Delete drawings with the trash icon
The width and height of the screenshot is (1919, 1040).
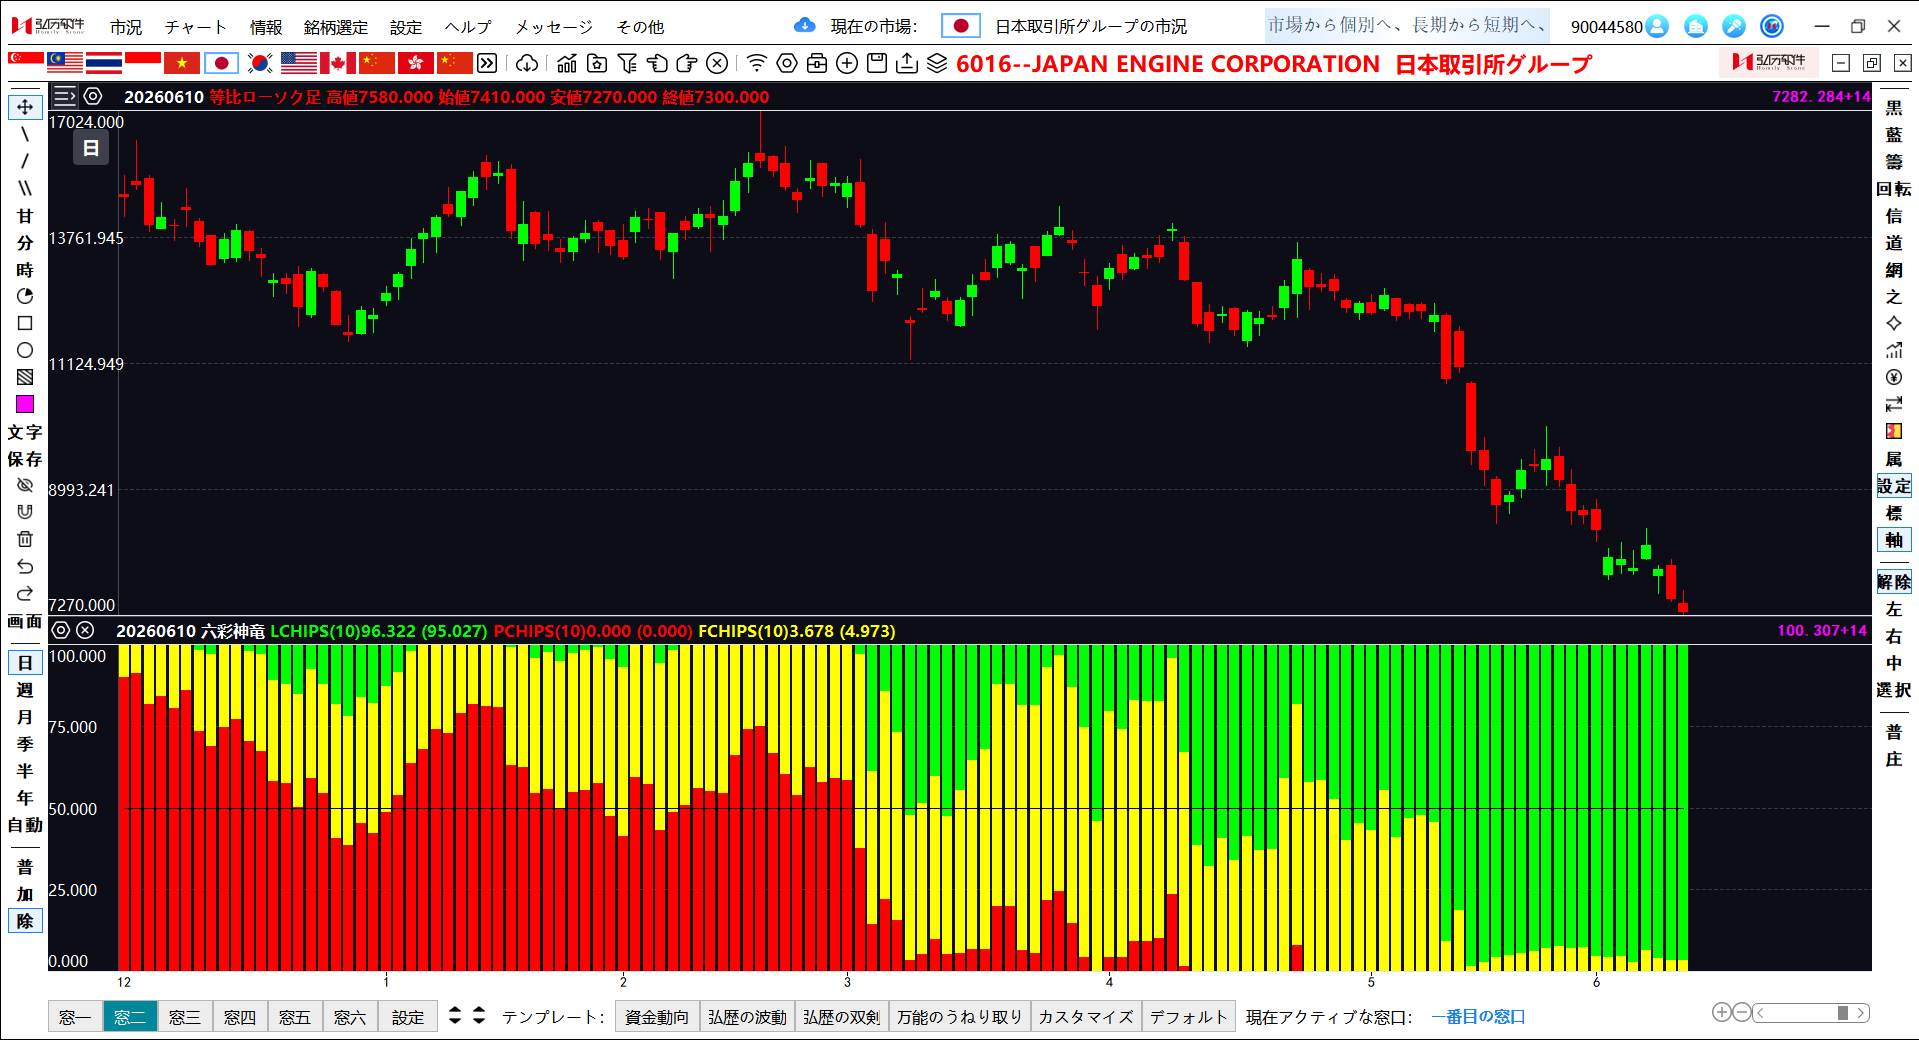pyautogui.click(x=25, y=539)
